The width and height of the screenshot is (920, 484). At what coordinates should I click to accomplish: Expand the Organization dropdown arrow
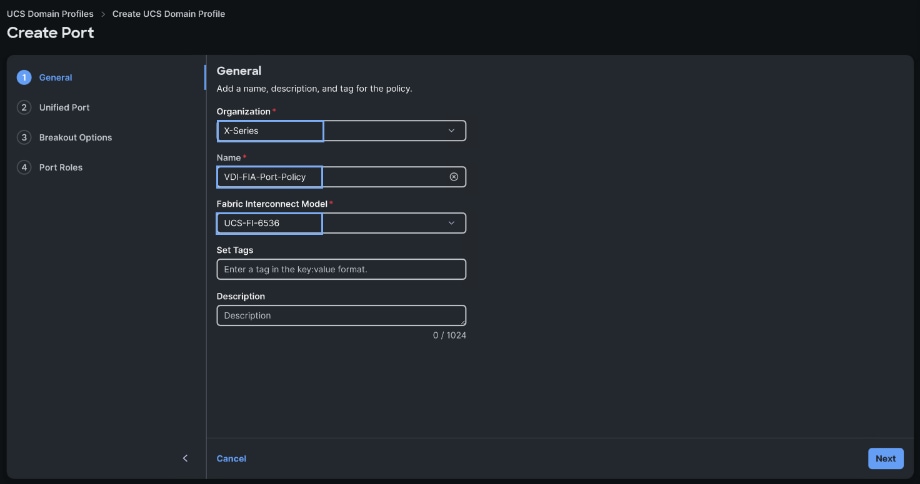451,131
